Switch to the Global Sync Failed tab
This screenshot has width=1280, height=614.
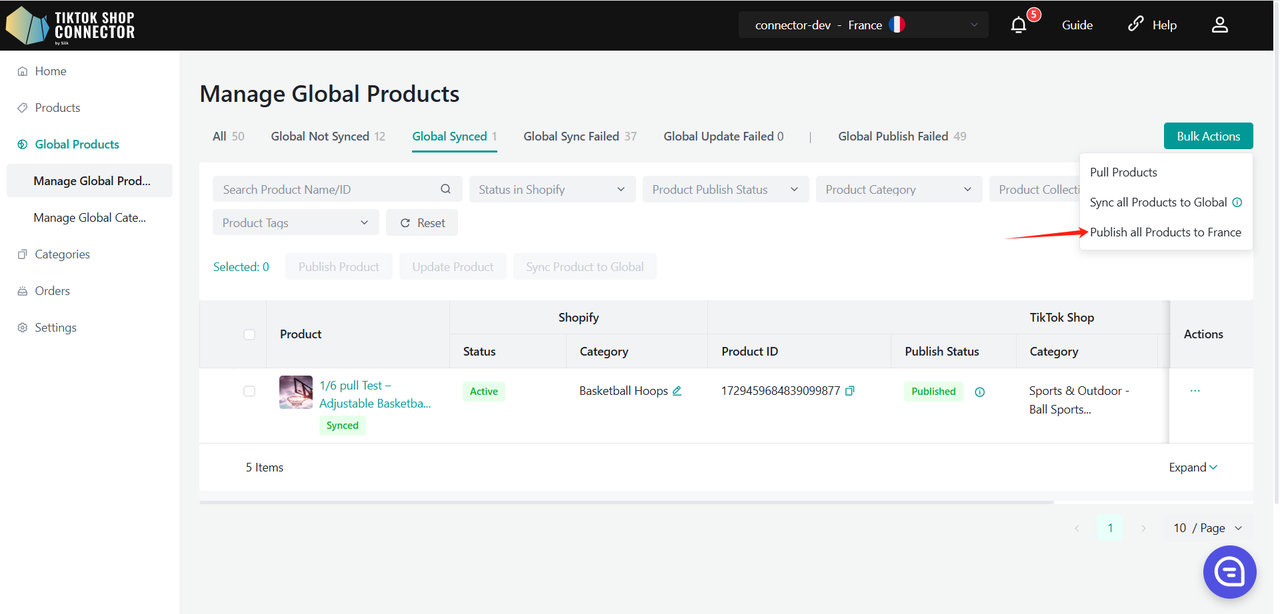(579, 137)
